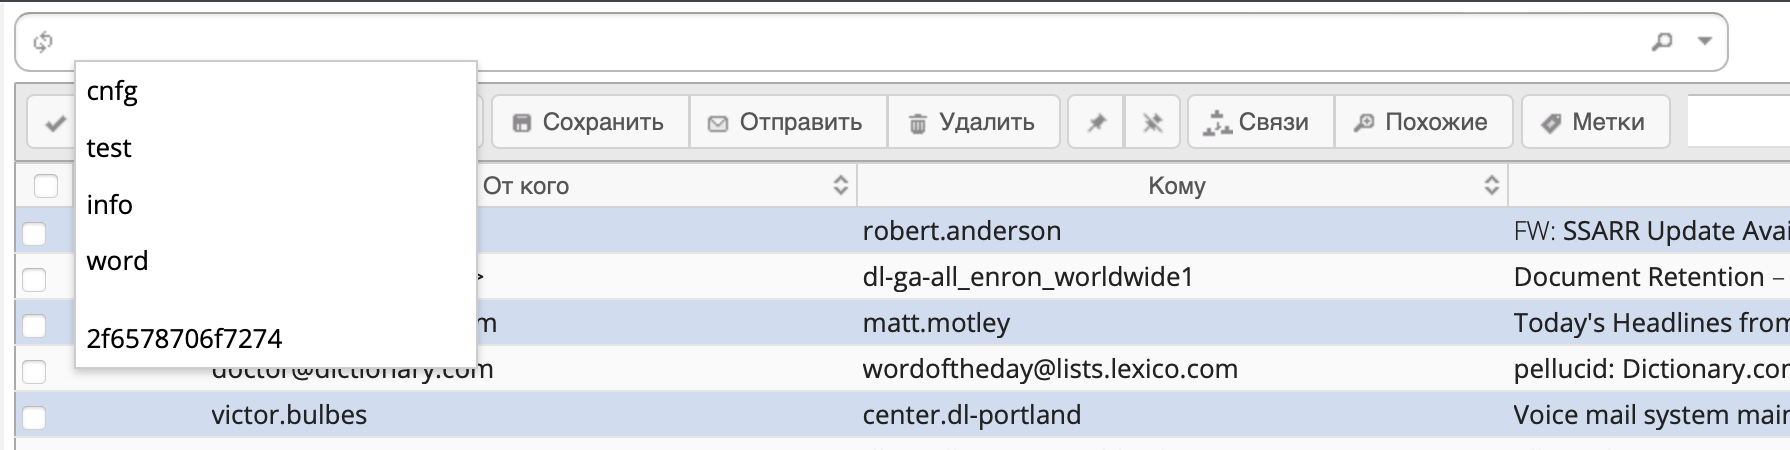
Task: Check the robert.anderson row checkbox
Action: 34,233
